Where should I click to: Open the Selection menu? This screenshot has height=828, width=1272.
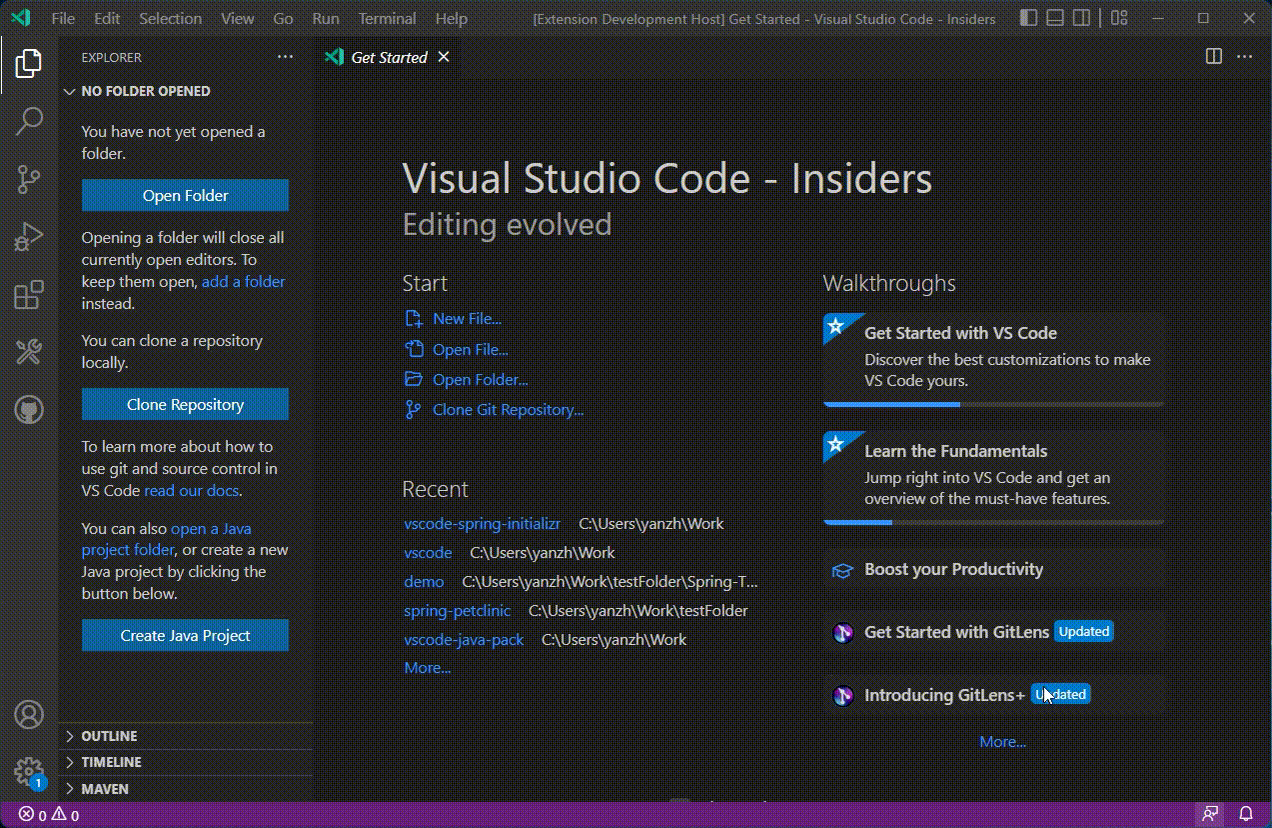170,18
